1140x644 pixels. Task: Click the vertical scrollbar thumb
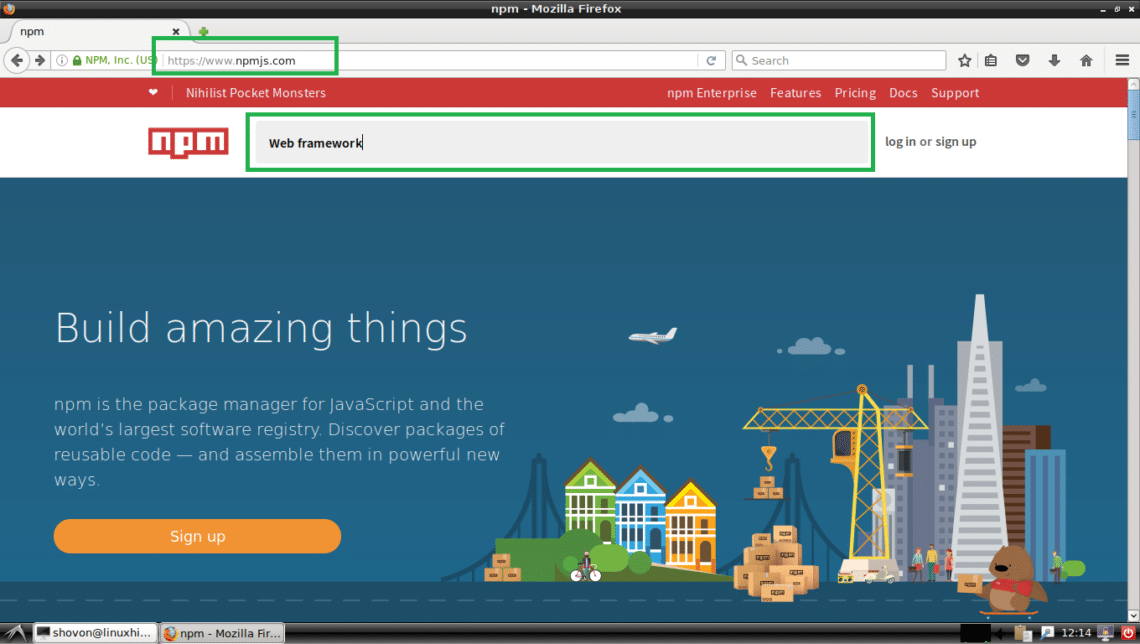coord(1133,115)
